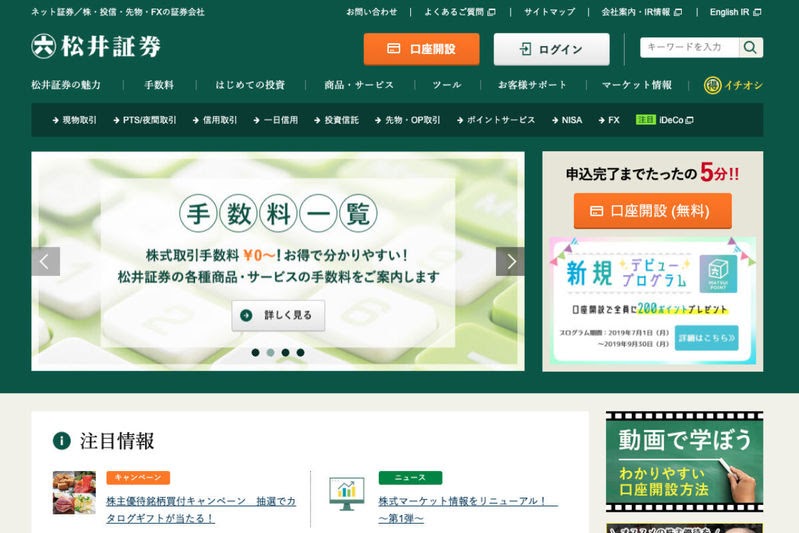Open 動画で学ぼう video banner

point(684,462)
